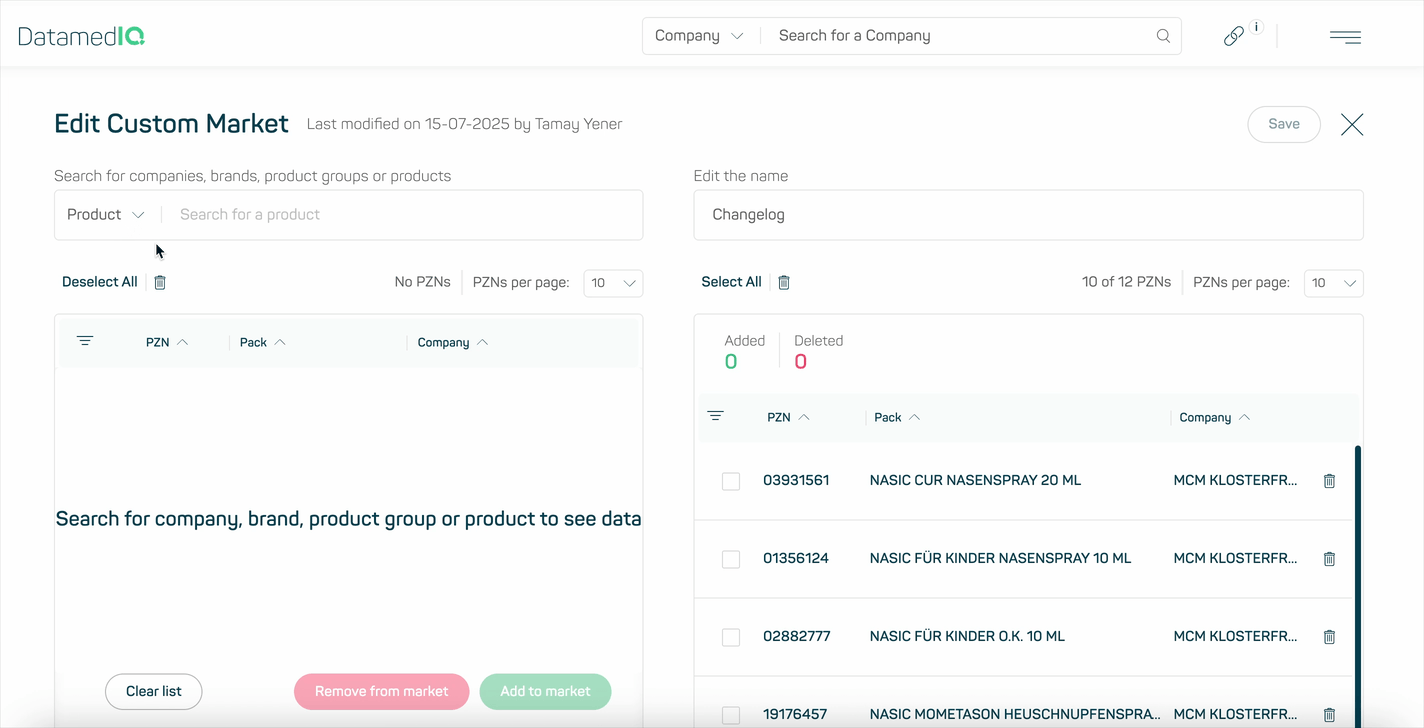The height and width of the screenshot is (728, 1424).
Task: Check the checkbox for PZN 02882777
Action: [730, 637]
